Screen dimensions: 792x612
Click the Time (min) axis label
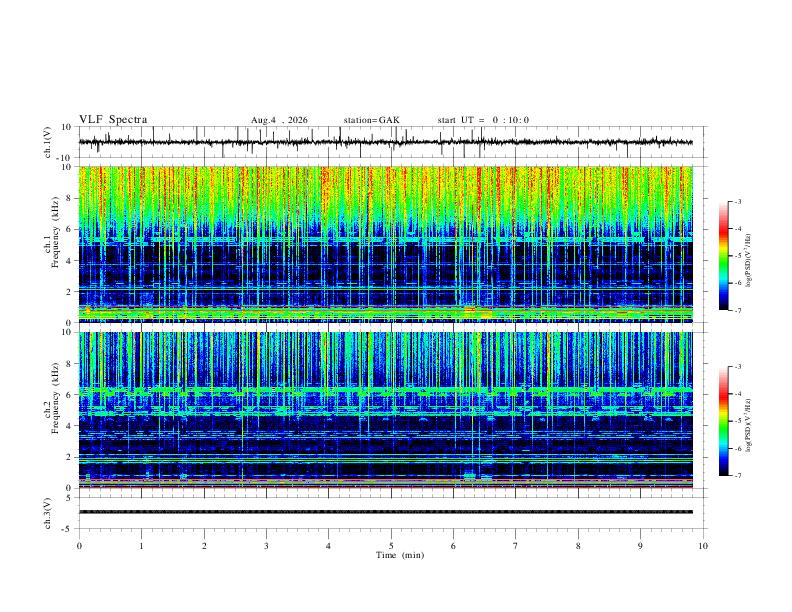tap(400, 555)
